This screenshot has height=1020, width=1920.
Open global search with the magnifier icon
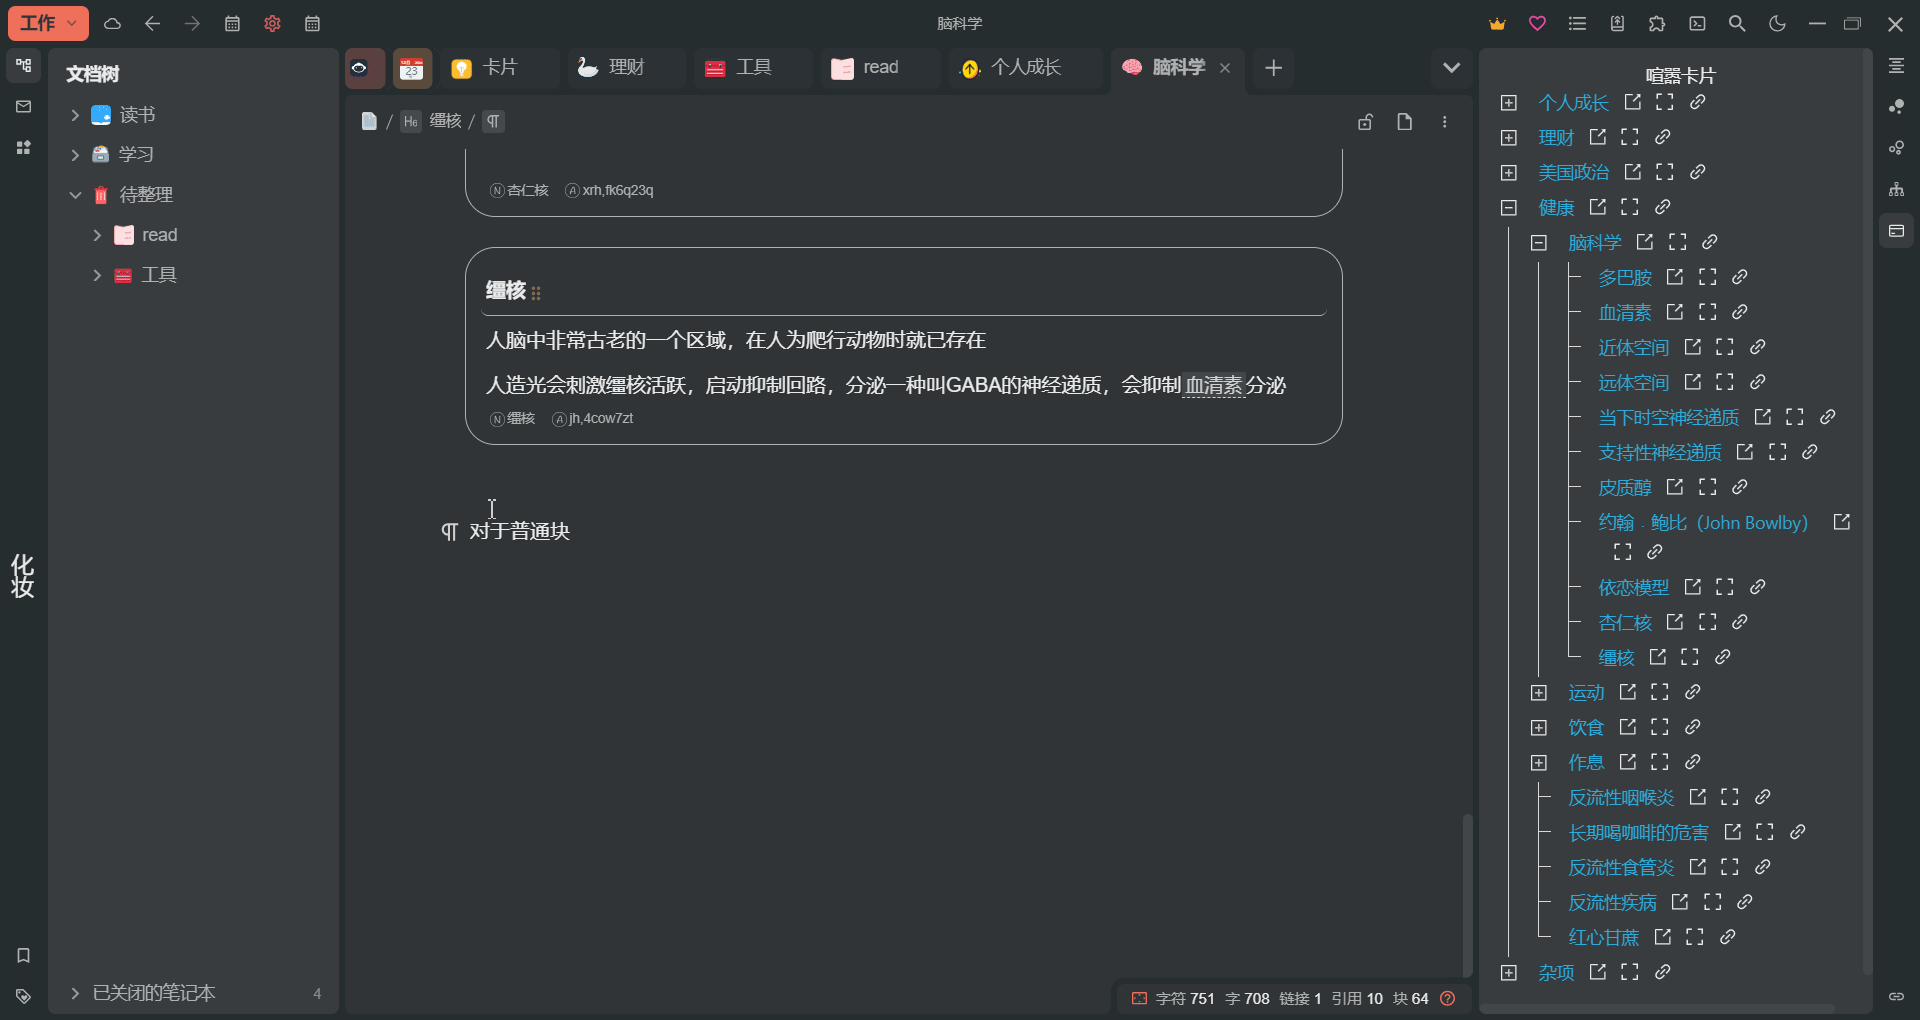tap(1737, 23)
